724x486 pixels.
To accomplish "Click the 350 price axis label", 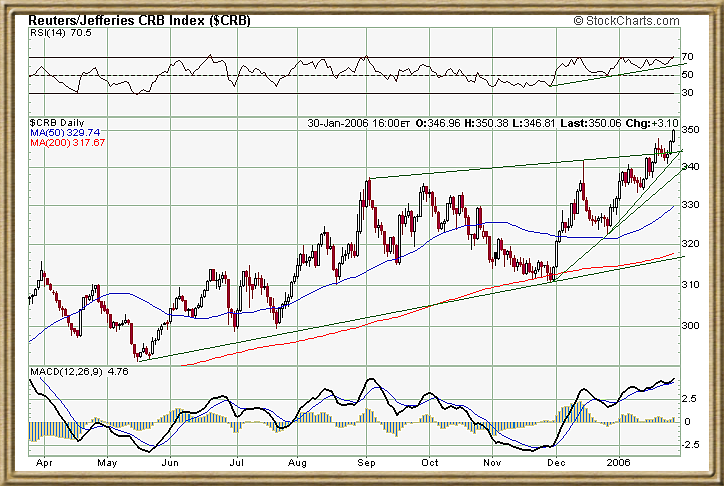I will (691, 131).
